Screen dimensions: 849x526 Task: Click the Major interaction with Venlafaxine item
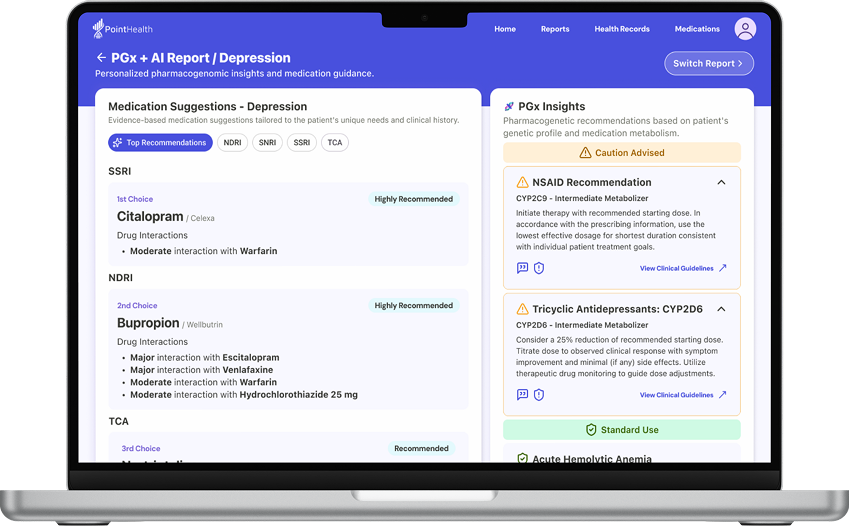[x=201, y=370]
